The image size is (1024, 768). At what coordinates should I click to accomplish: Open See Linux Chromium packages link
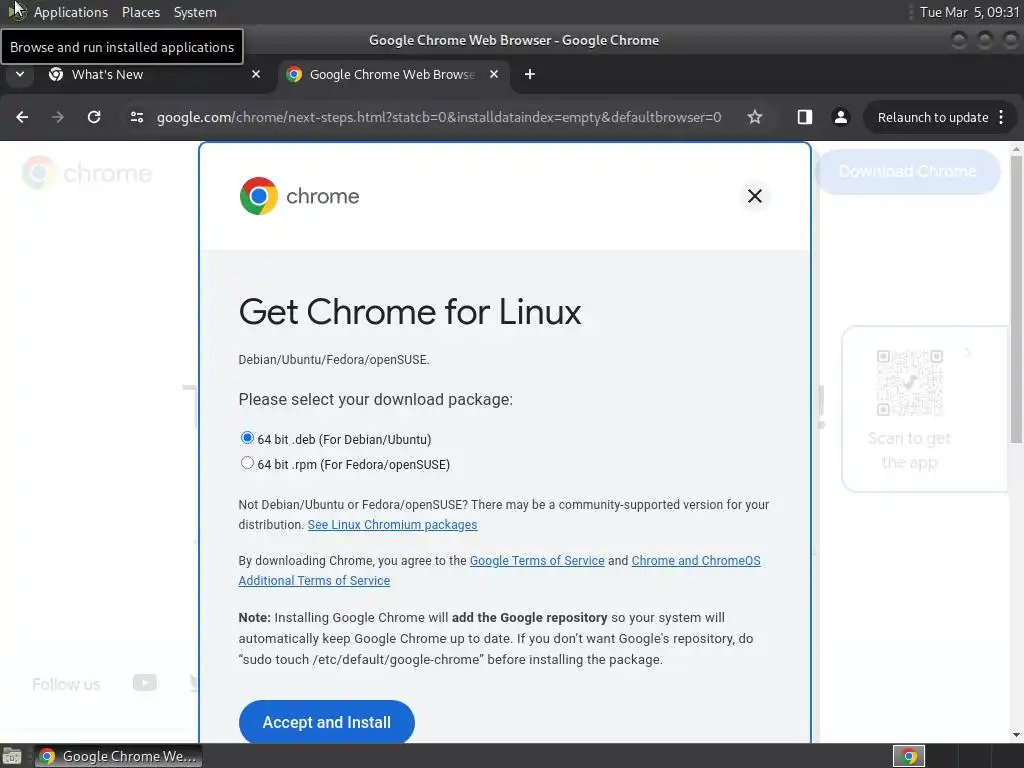[392, 524]
